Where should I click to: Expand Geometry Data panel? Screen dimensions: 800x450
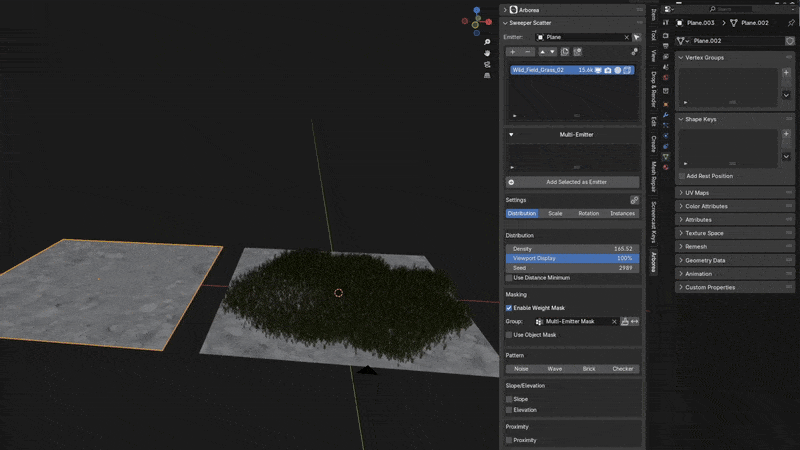735,260
